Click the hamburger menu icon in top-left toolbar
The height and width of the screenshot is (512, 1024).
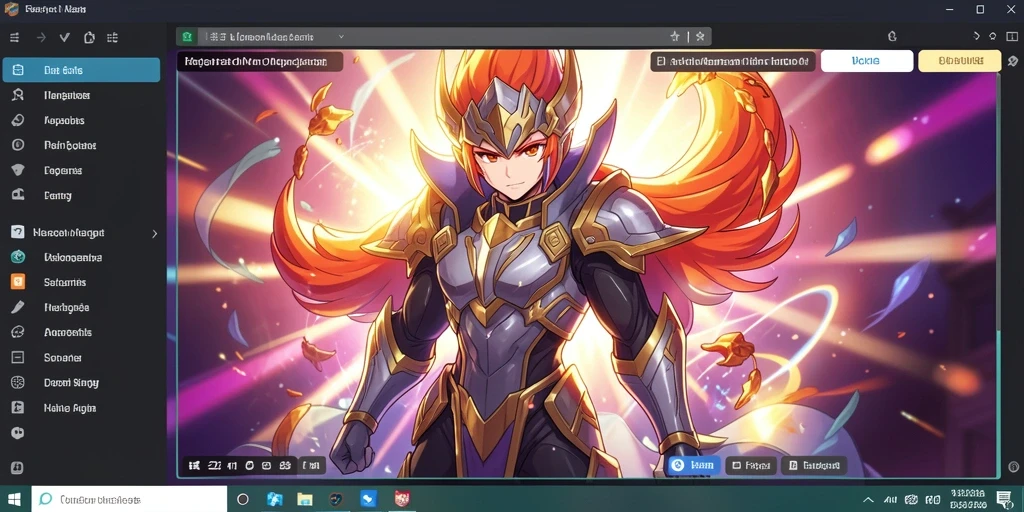14,37
